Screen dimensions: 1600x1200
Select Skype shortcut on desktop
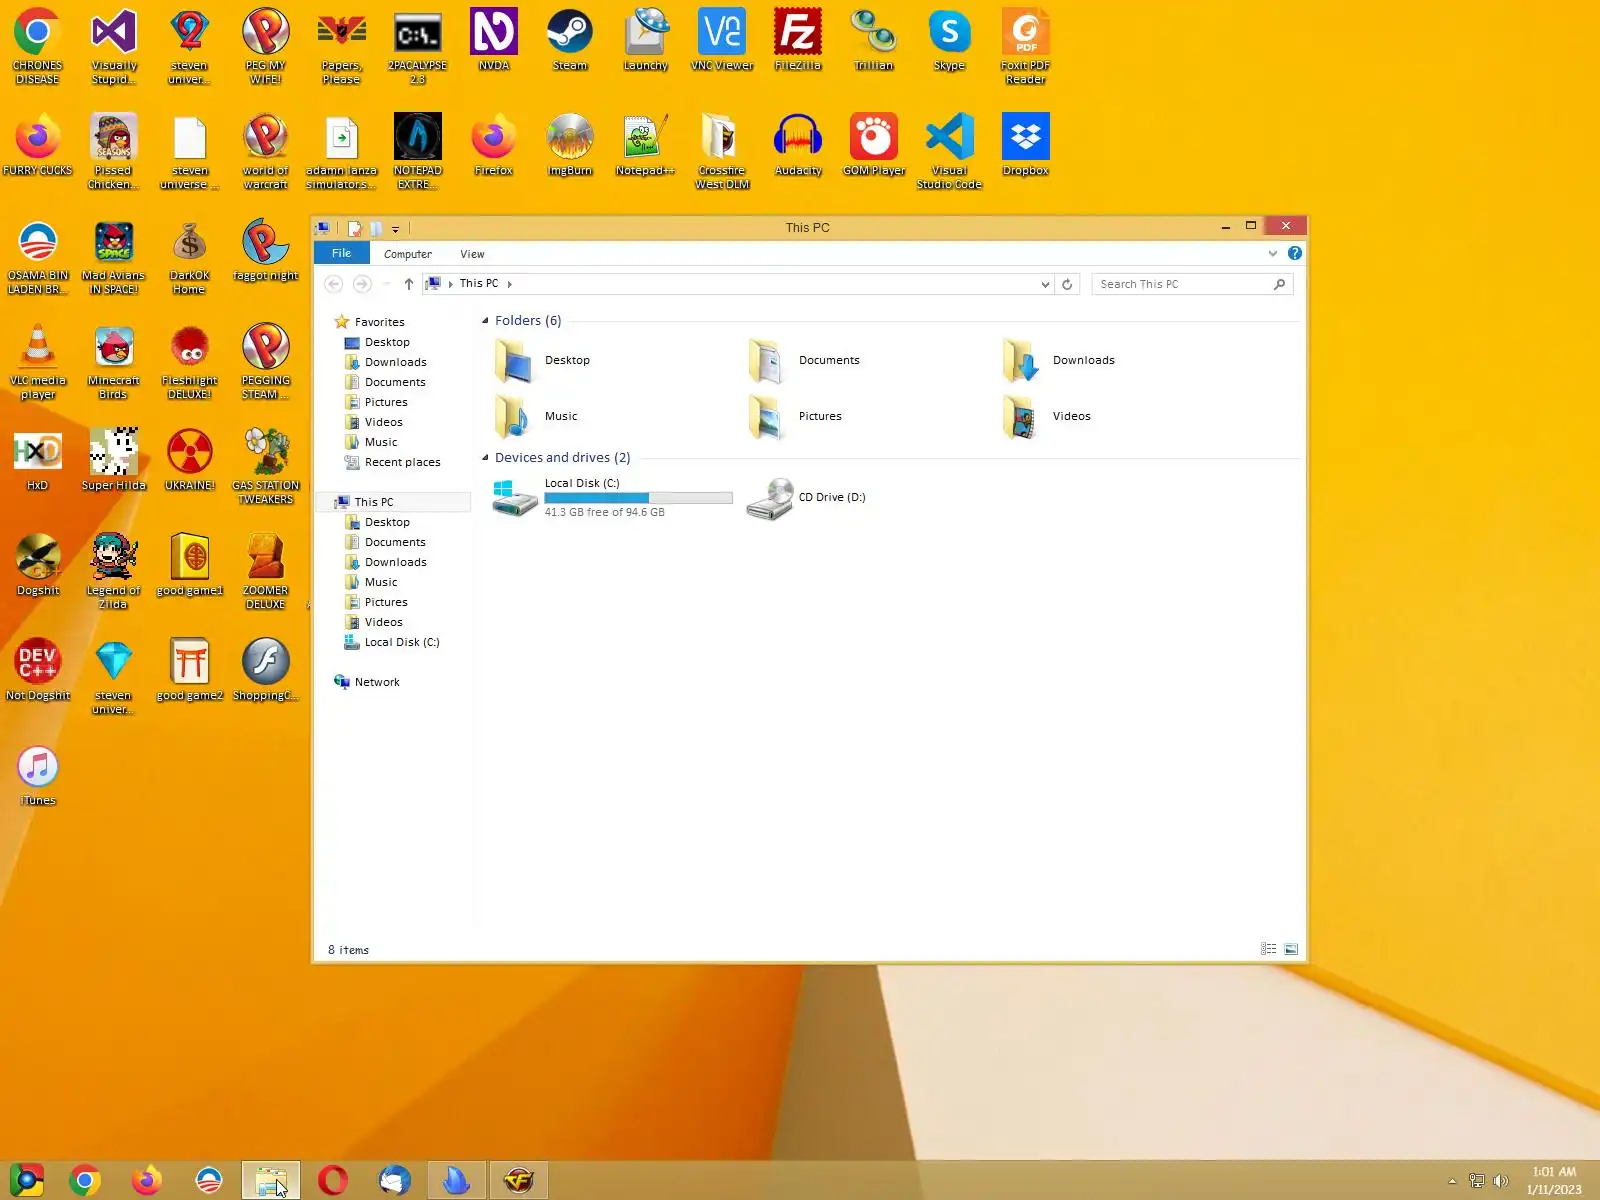pos(950,40)
